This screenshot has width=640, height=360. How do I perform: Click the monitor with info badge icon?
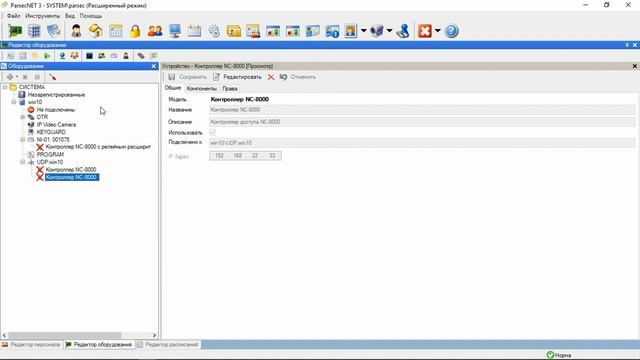coord(332,31)
